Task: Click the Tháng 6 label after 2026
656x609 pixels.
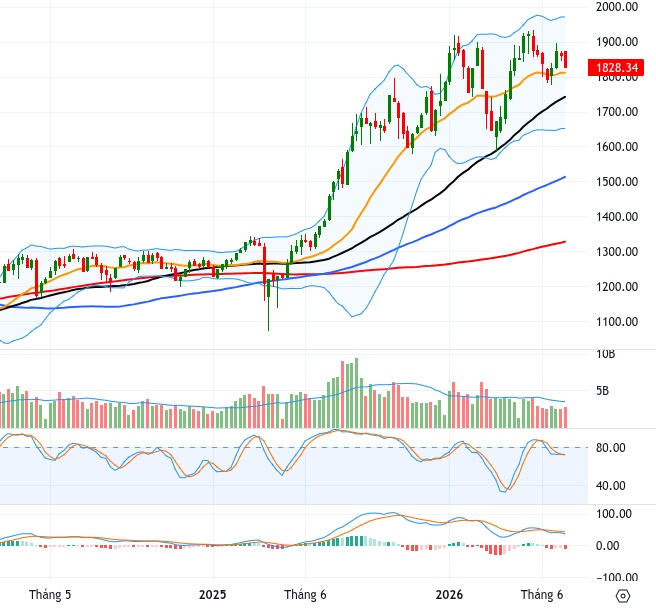Action: 542,594
